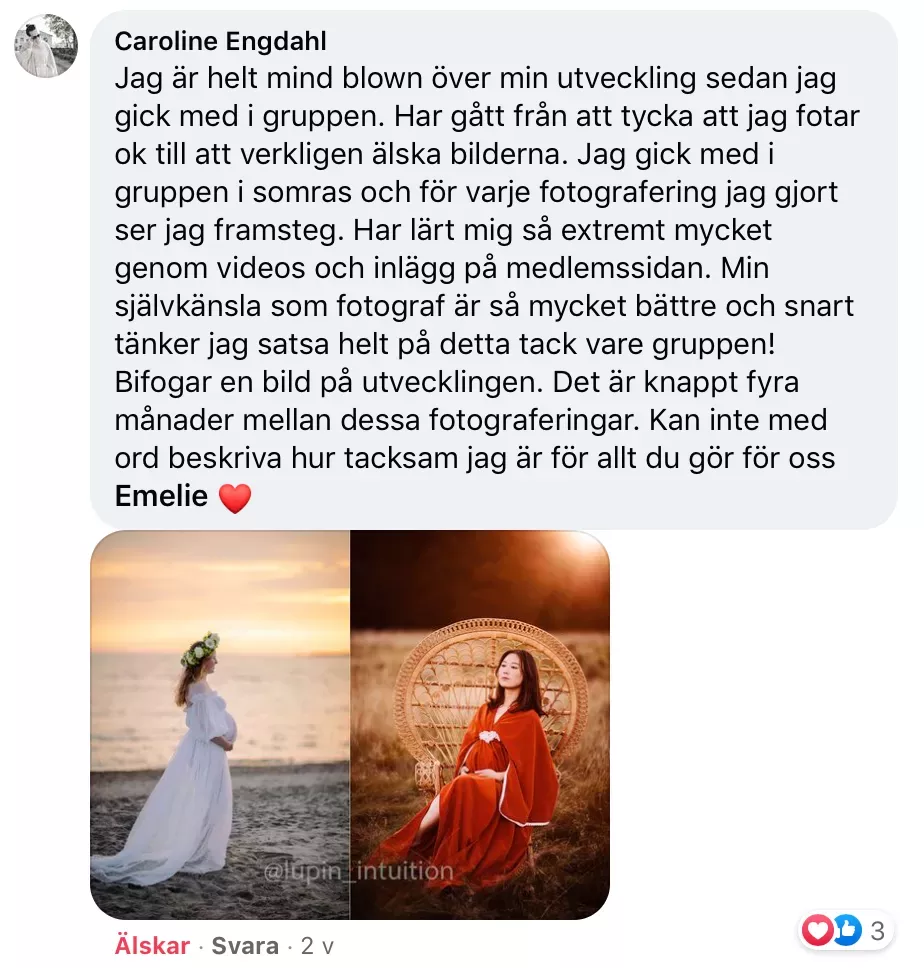The image size is (924, 968).
Task: Click the blue thumbs-up like reaction icon
Action: (x=849, y=930)
